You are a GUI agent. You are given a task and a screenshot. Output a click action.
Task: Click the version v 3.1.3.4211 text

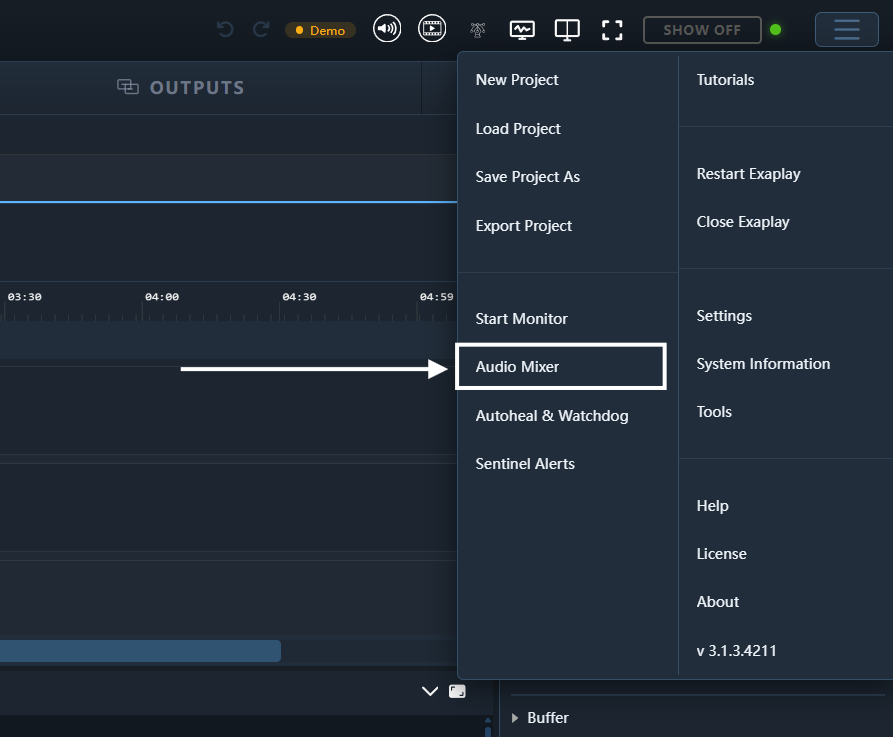(736, 650)
